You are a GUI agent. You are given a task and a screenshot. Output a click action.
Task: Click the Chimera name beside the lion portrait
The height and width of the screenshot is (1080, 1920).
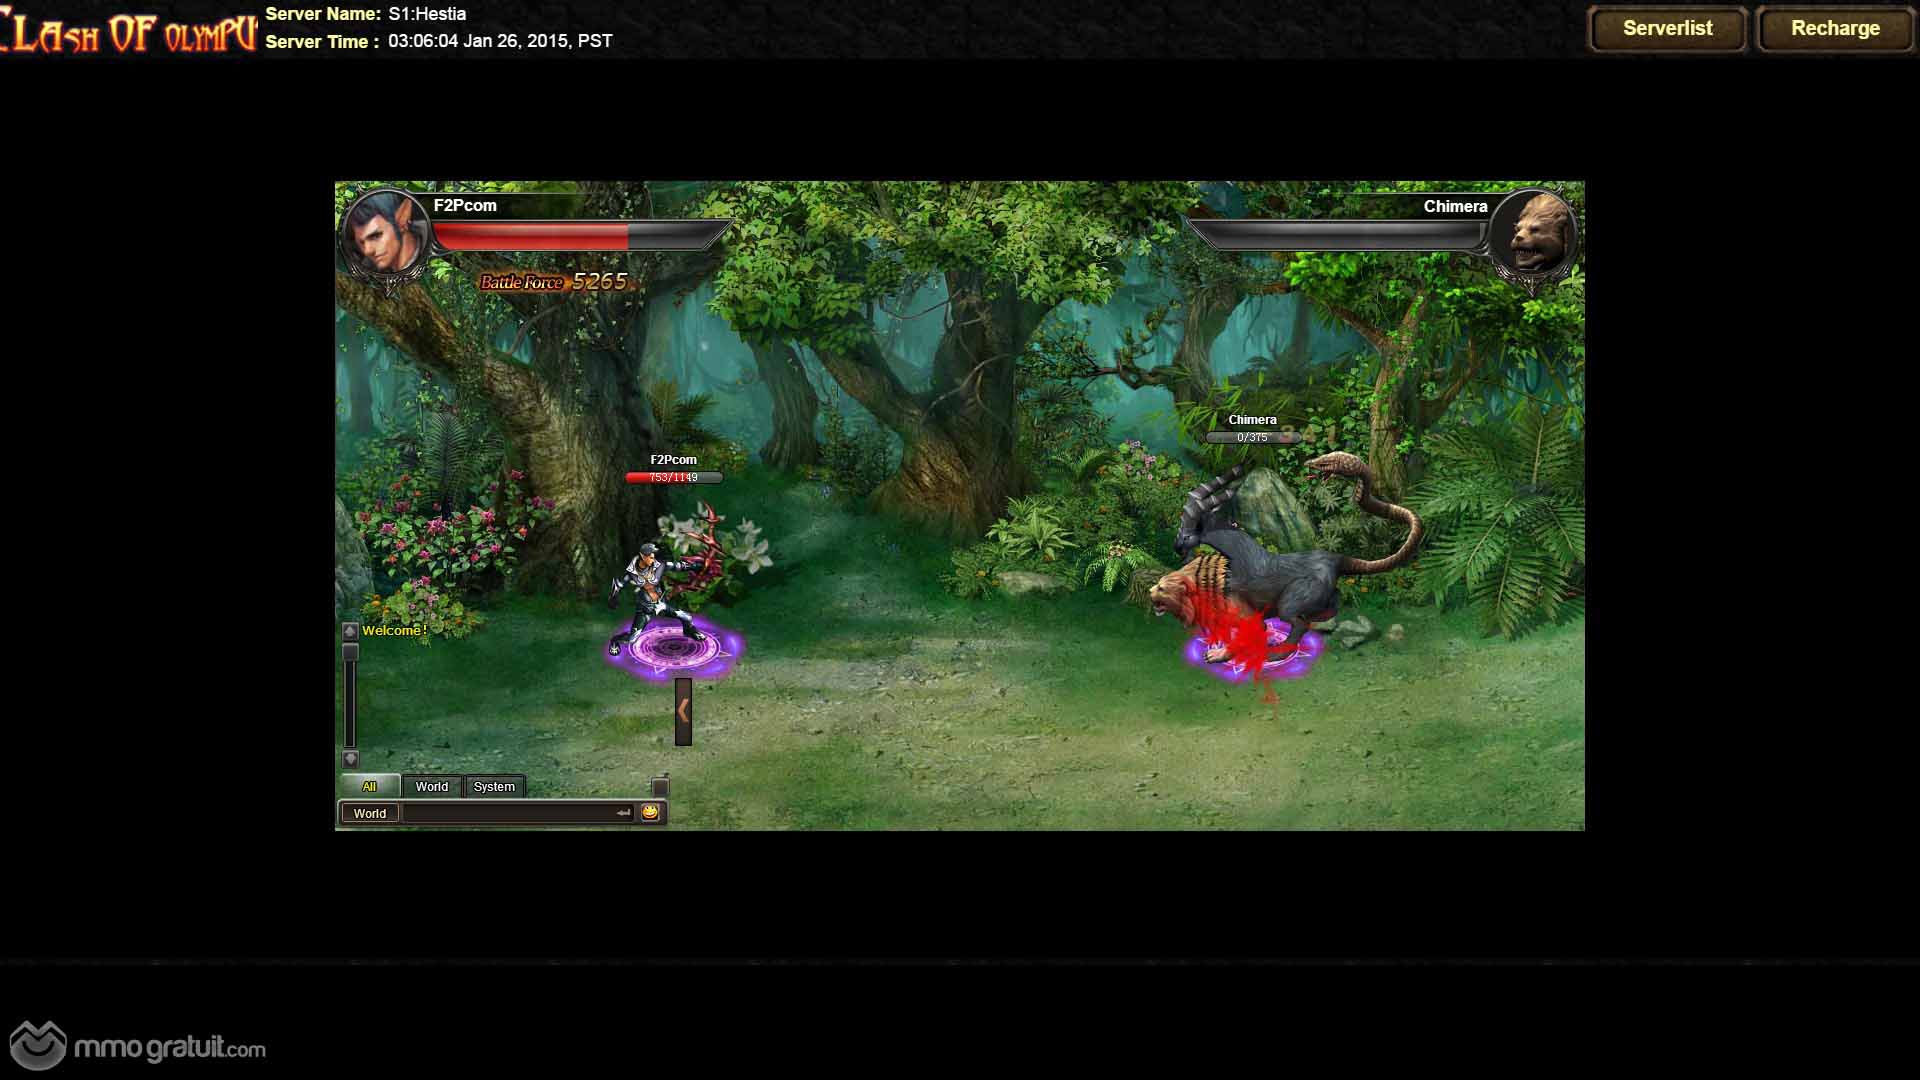pos(1455,206)
